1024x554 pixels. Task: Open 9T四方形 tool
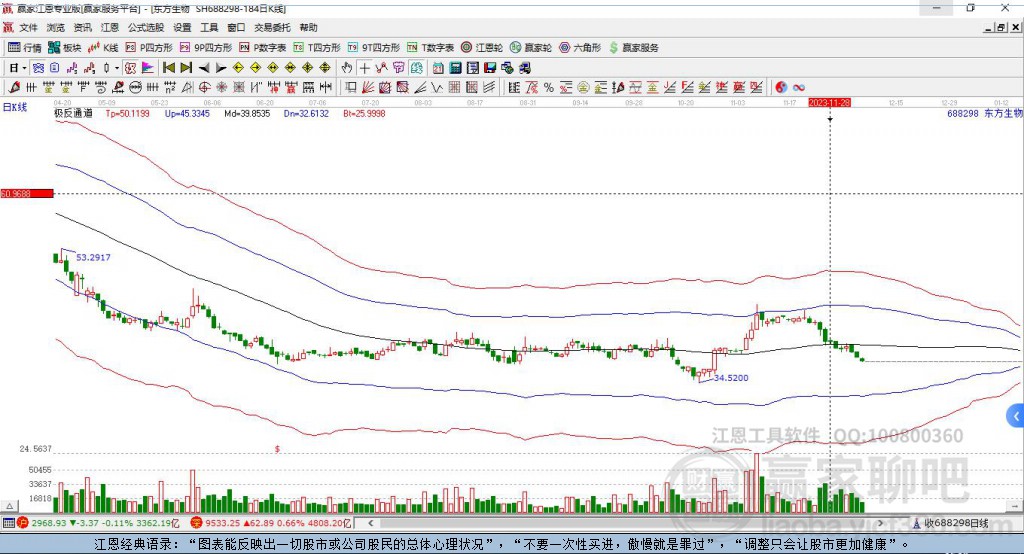point(374,48)
